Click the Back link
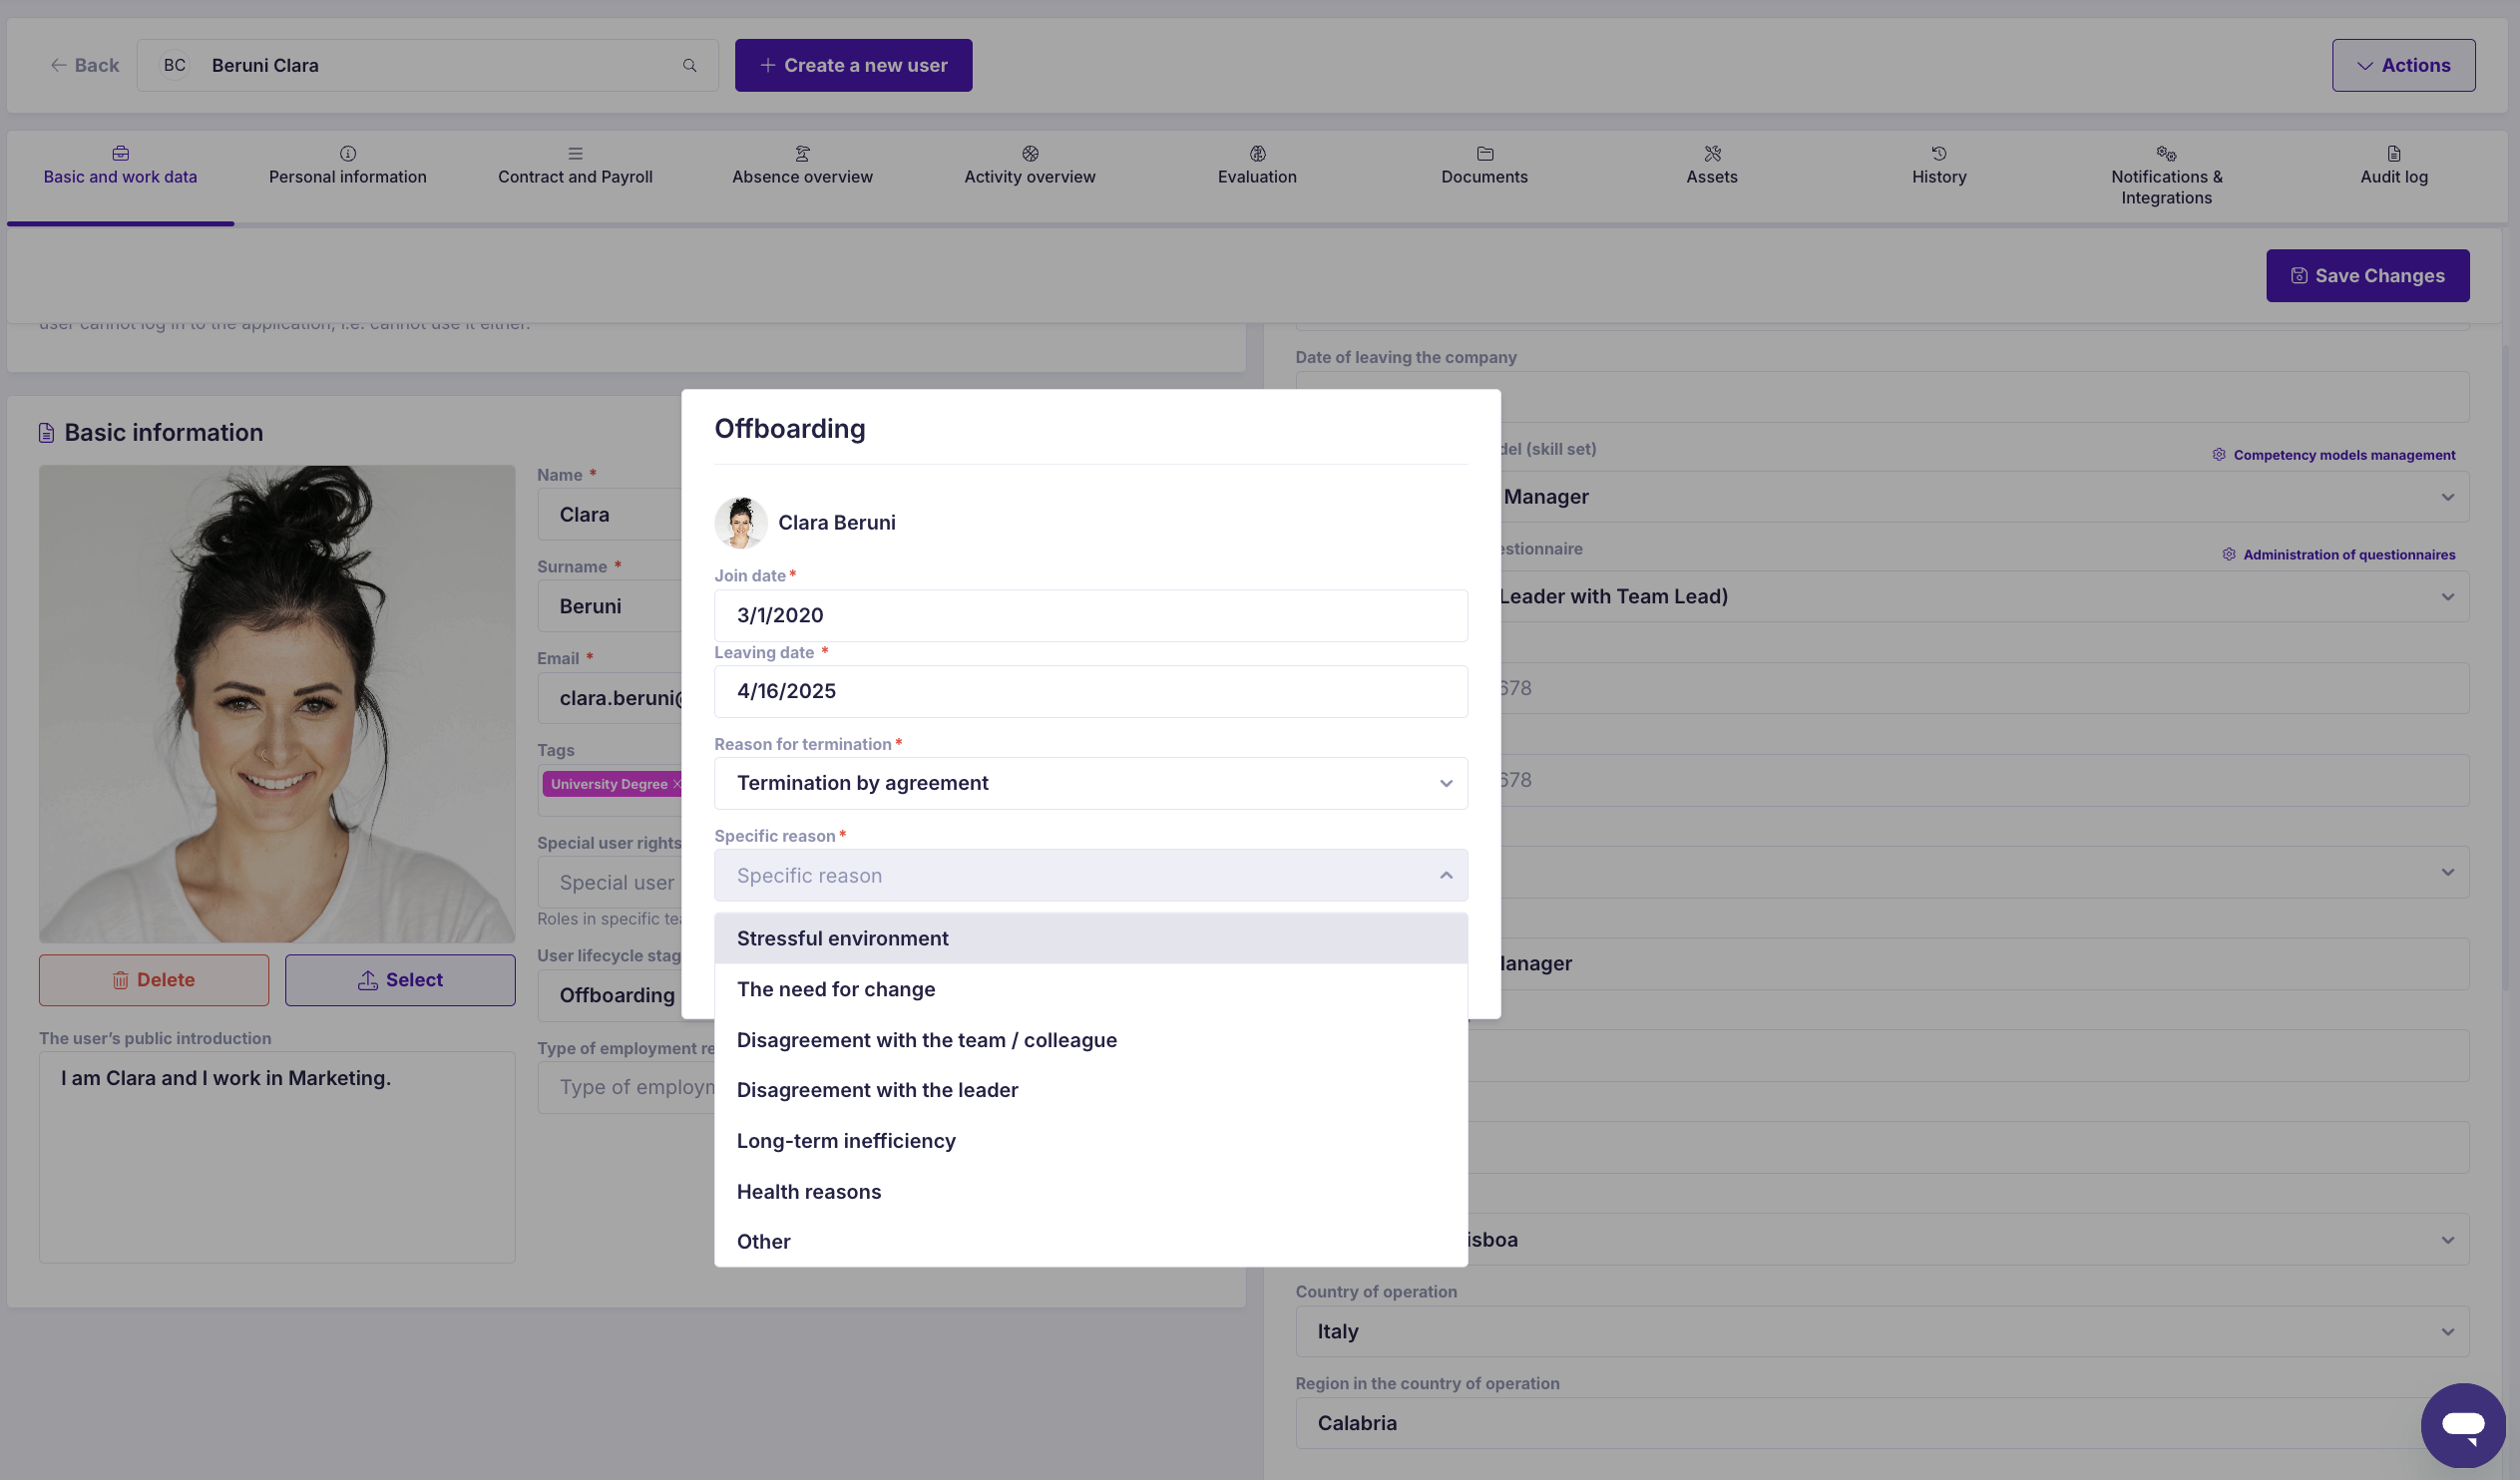 pyautogui.click(x=85, y=65)
